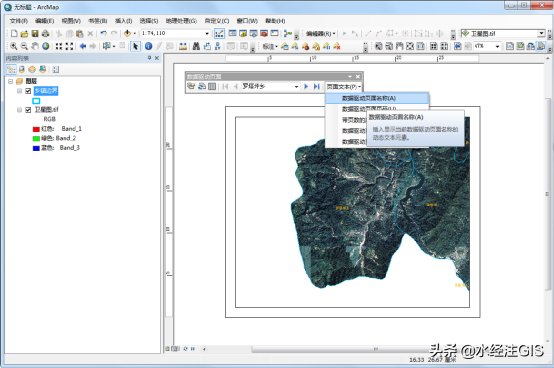Open the Measure tool
The height and width of the screenshot is (368, 554).
183,46
